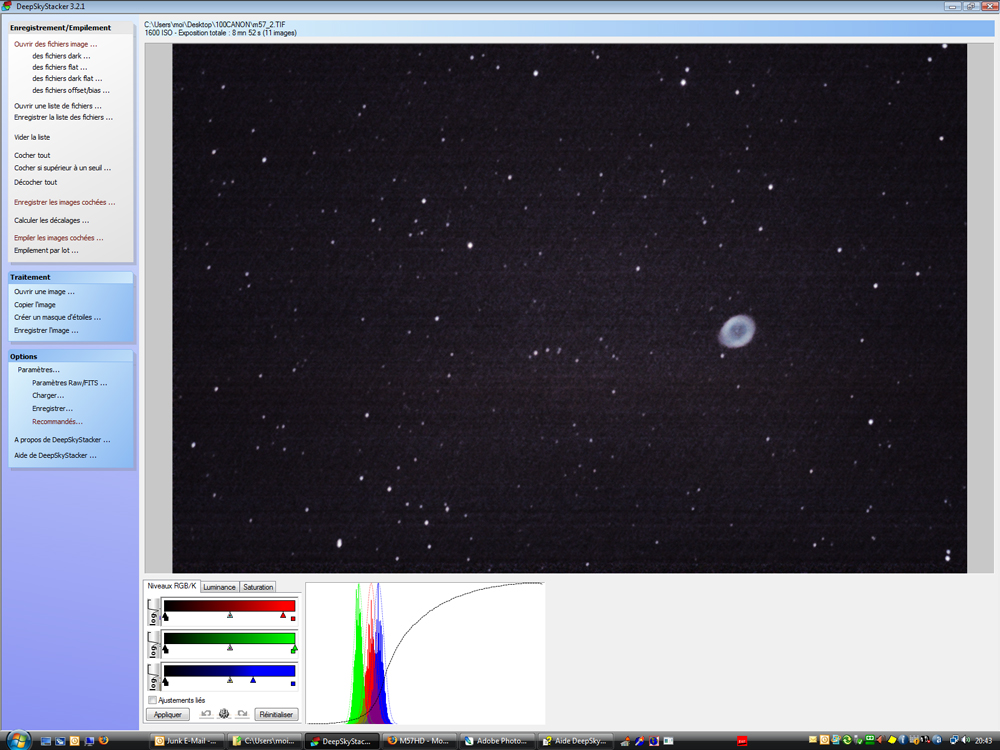1000x750 pixels.
Task: Click the blue channel white point triangle
Action: [253, 680]
